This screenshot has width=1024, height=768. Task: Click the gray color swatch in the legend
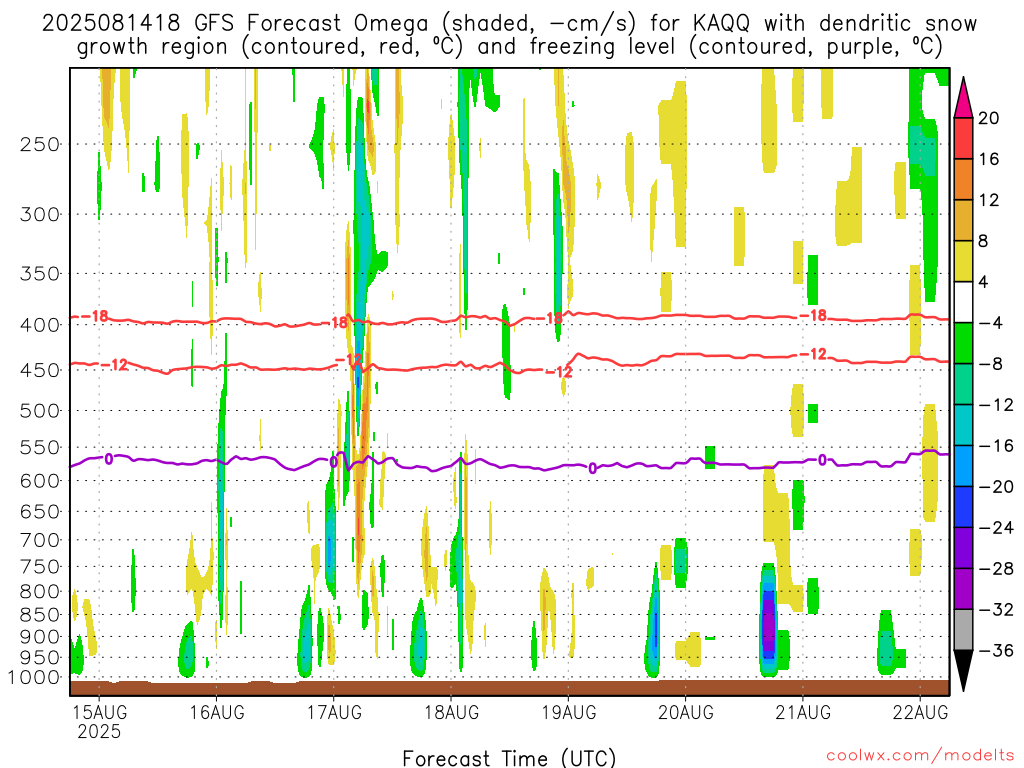[x=963, y=630]
